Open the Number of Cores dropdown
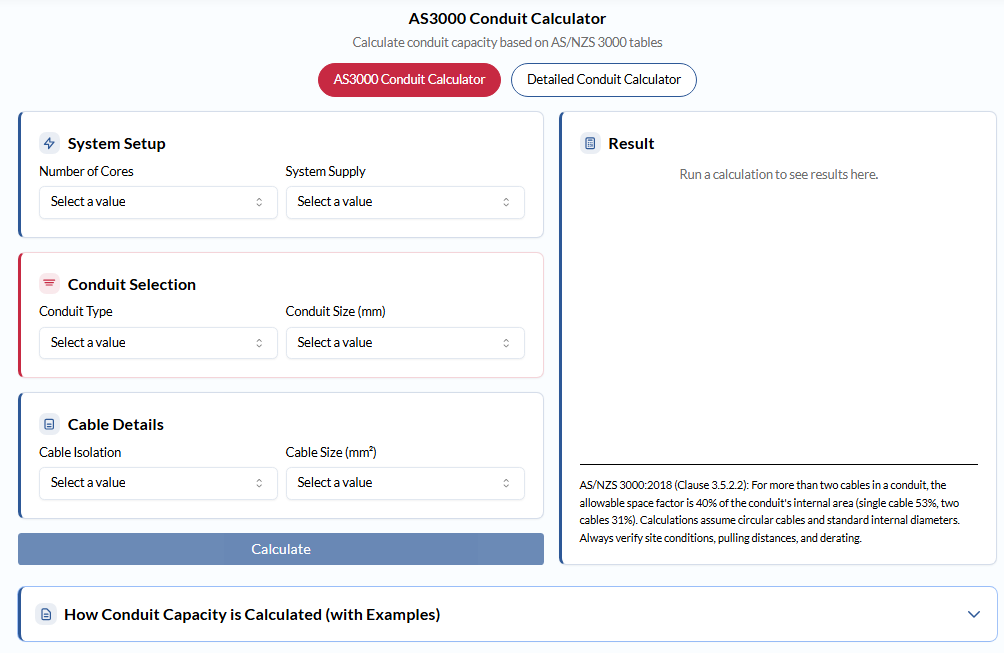Viewport: 1004px width, 653px height. [158, 202]
